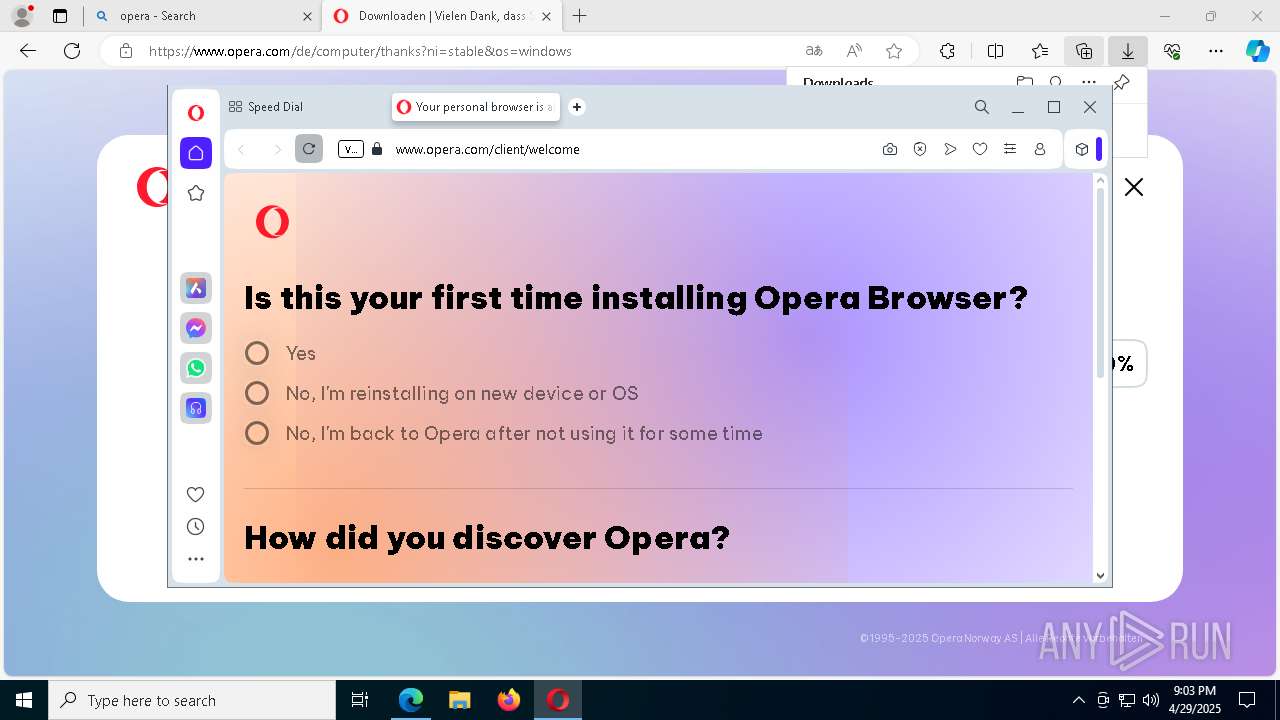This screenshot has width=1280, height=720.
Task: Open Edge Browser essentials heart icon
Action: [1172, 51]
